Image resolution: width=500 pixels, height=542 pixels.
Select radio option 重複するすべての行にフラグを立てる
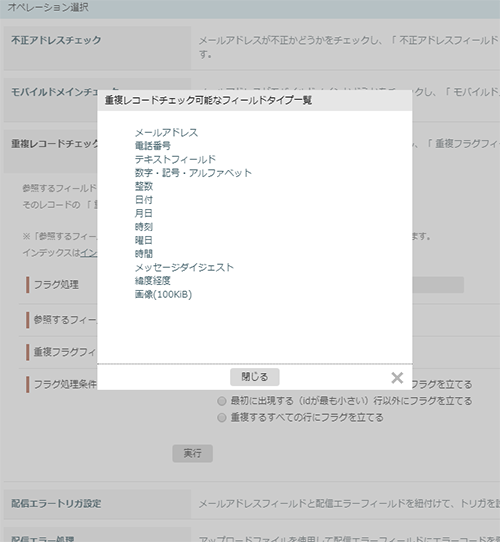pyautogui.click(x=222, y=418)
